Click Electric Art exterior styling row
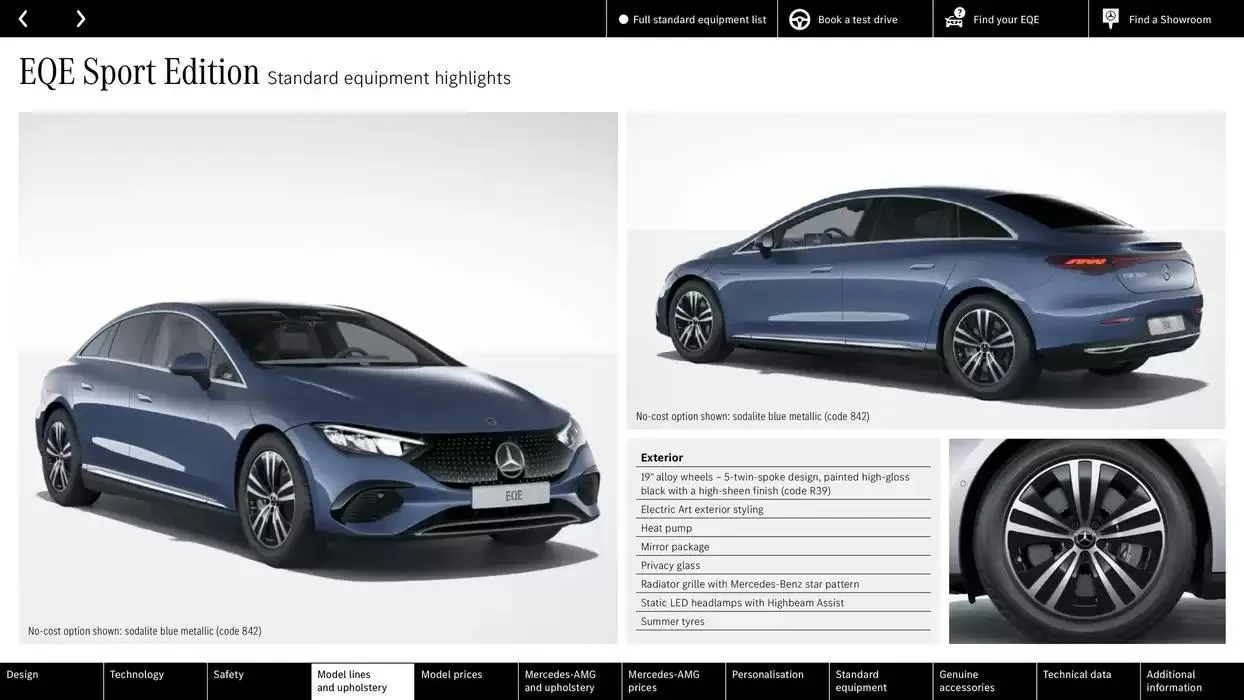The height and width of the screenshot is (700, 1244). [x=783, y=509]
